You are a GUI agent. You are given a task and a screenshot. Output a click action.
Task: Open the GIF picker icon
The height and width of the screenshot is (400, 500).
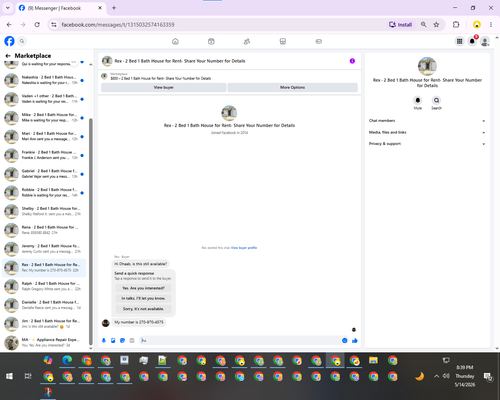pyautogui.click(x=132, y=340)
